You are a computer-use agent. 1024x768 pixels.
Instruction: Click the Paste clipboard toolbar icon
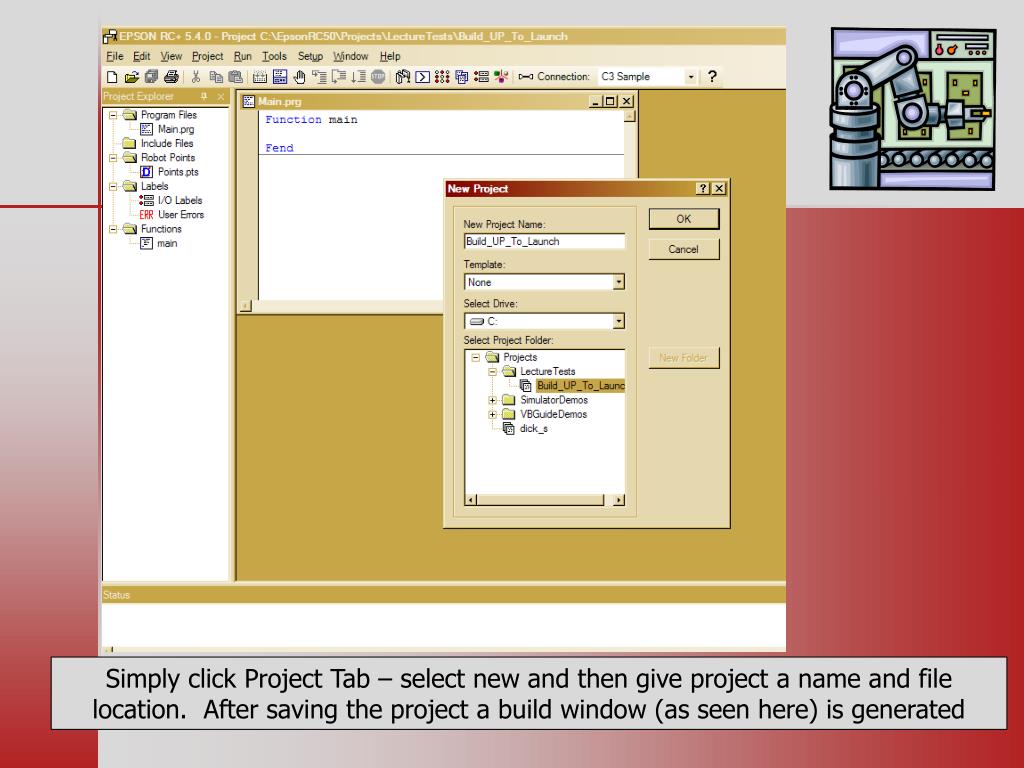click(x=235, y=77)
